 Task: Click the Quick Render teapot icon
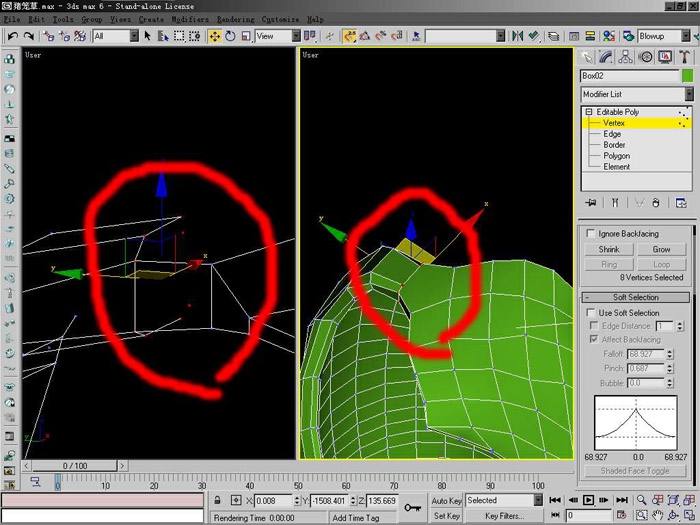629,36
